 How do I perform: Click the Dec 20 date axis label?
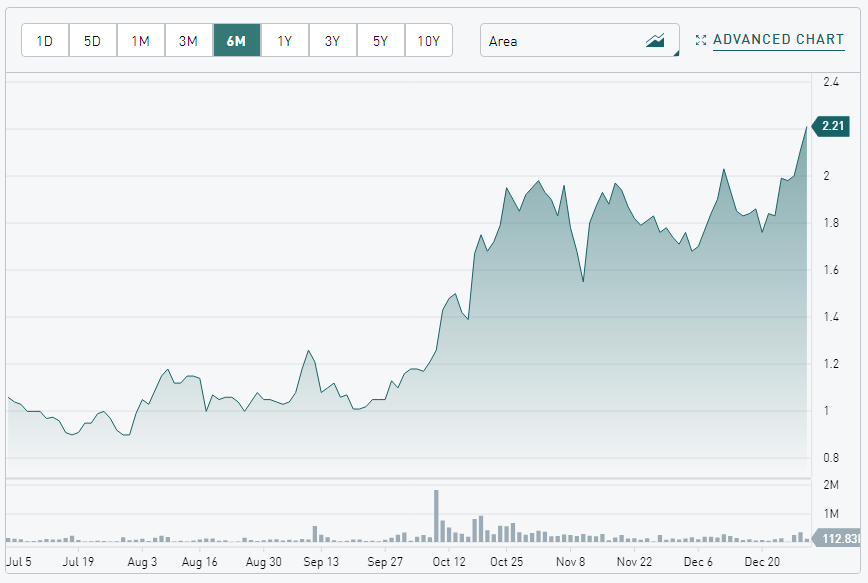[x=762, y=561]
